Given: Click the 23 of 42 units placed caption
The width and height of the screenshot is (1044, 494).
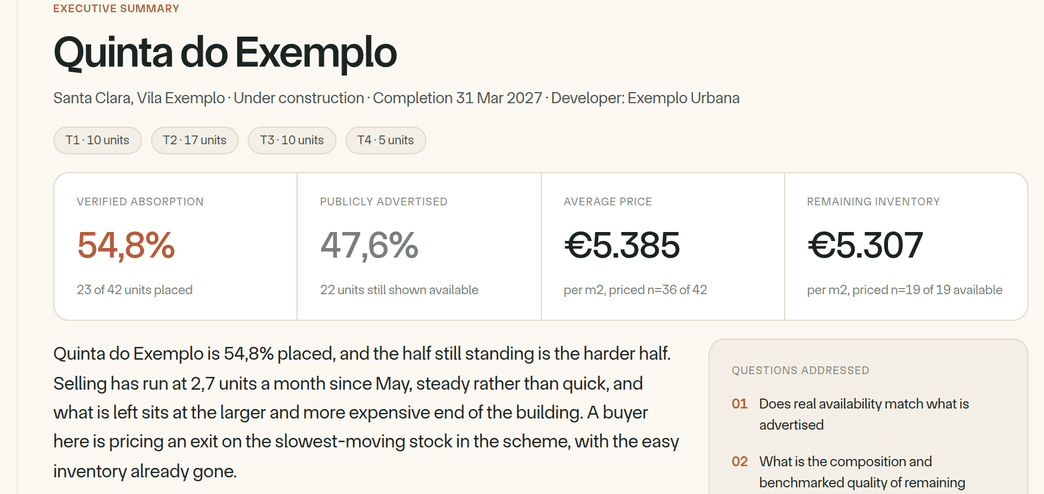Looking at the screenshot, I should [134, 290].
